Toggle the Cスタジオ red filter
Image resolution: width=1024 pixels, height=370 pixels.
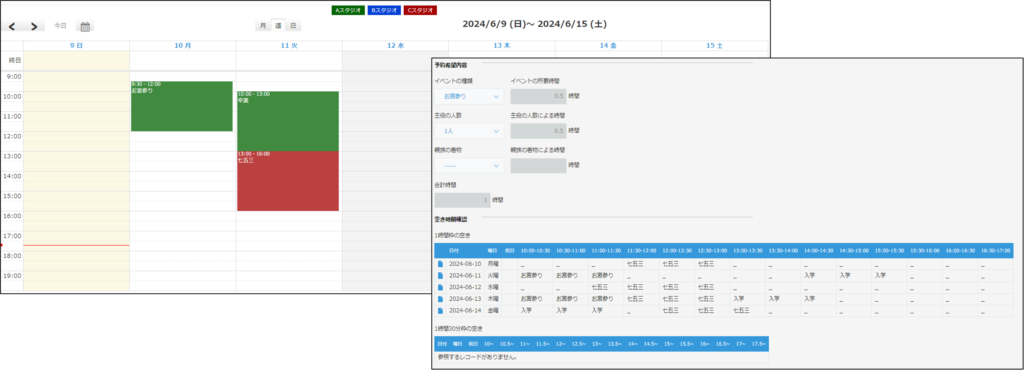(x=421, y=10)
